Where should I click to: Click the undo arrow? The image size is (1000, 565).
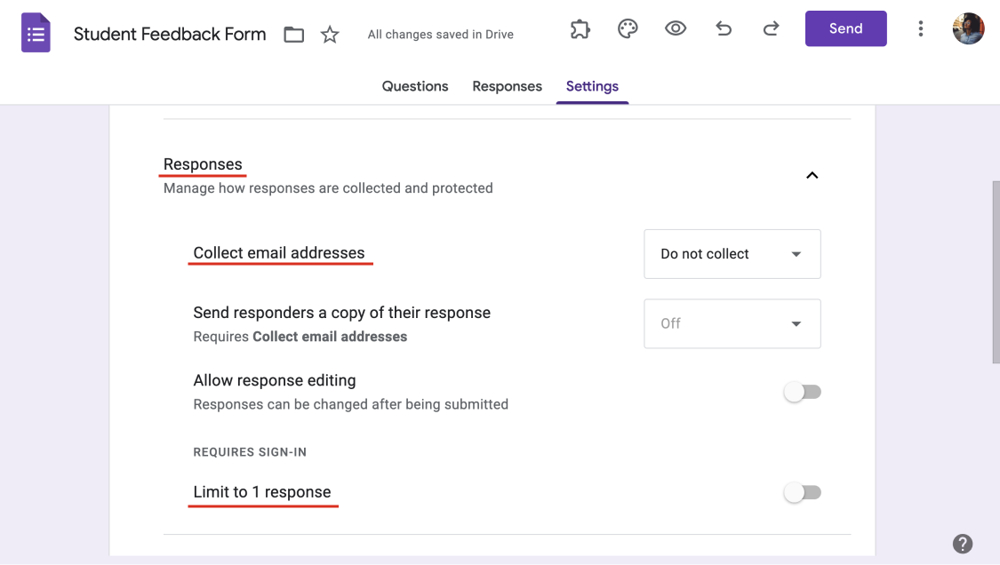pyautogui.click(x=723, y=29)
